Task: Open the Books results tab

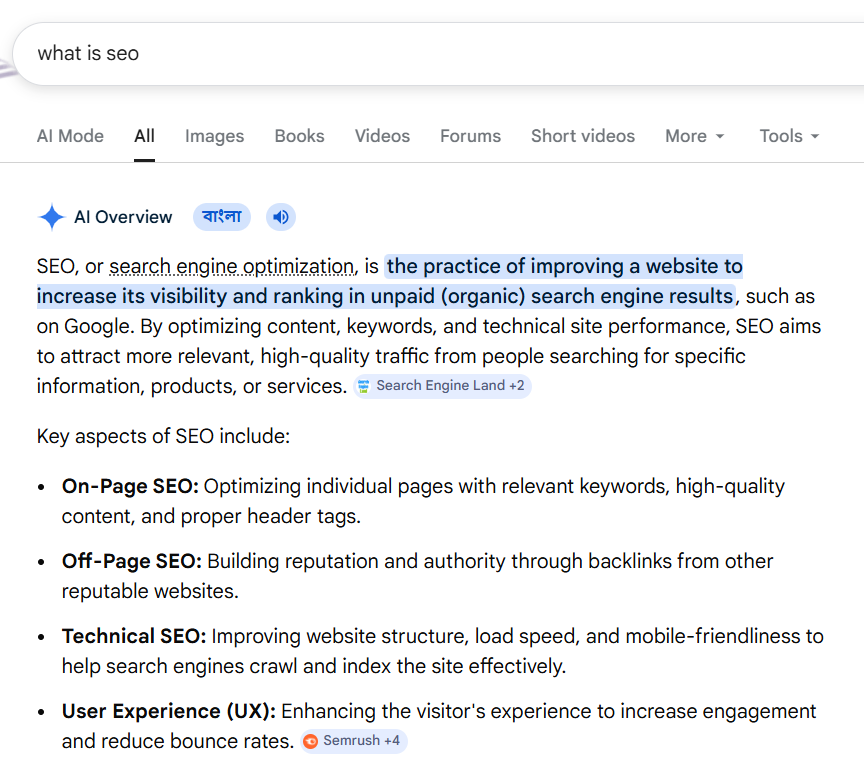Action: coord(299,136)
